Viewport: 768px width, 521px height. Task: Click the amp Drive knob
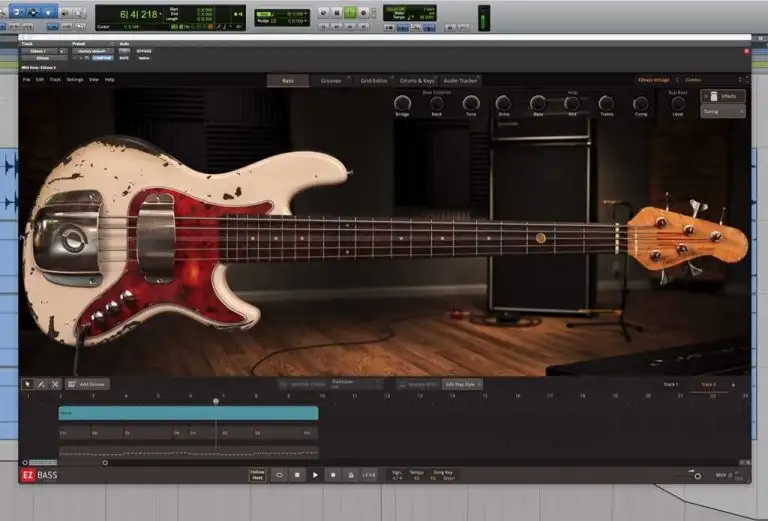[504, 103]
